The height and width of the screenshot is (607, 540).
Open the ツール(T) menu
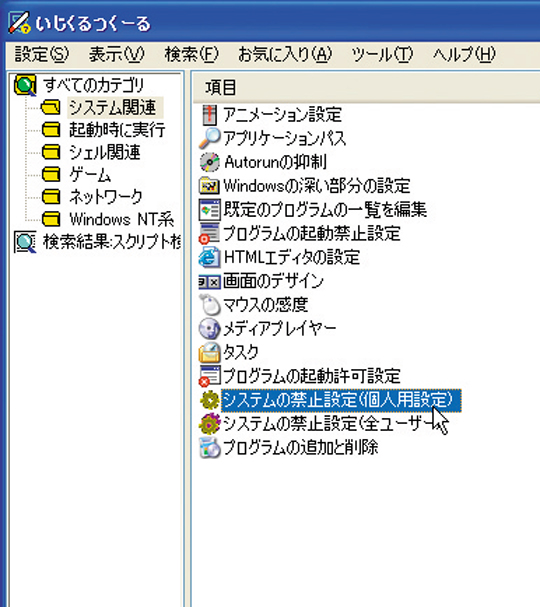coord(382,54)
